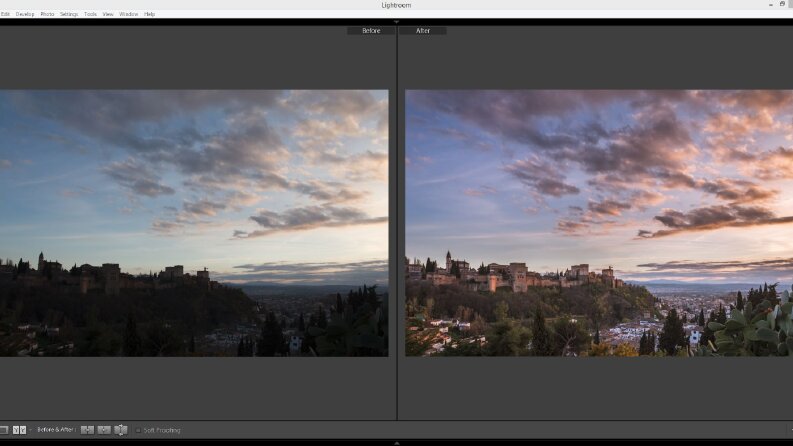
Task: Open the View menu
Action: point(108,14)
